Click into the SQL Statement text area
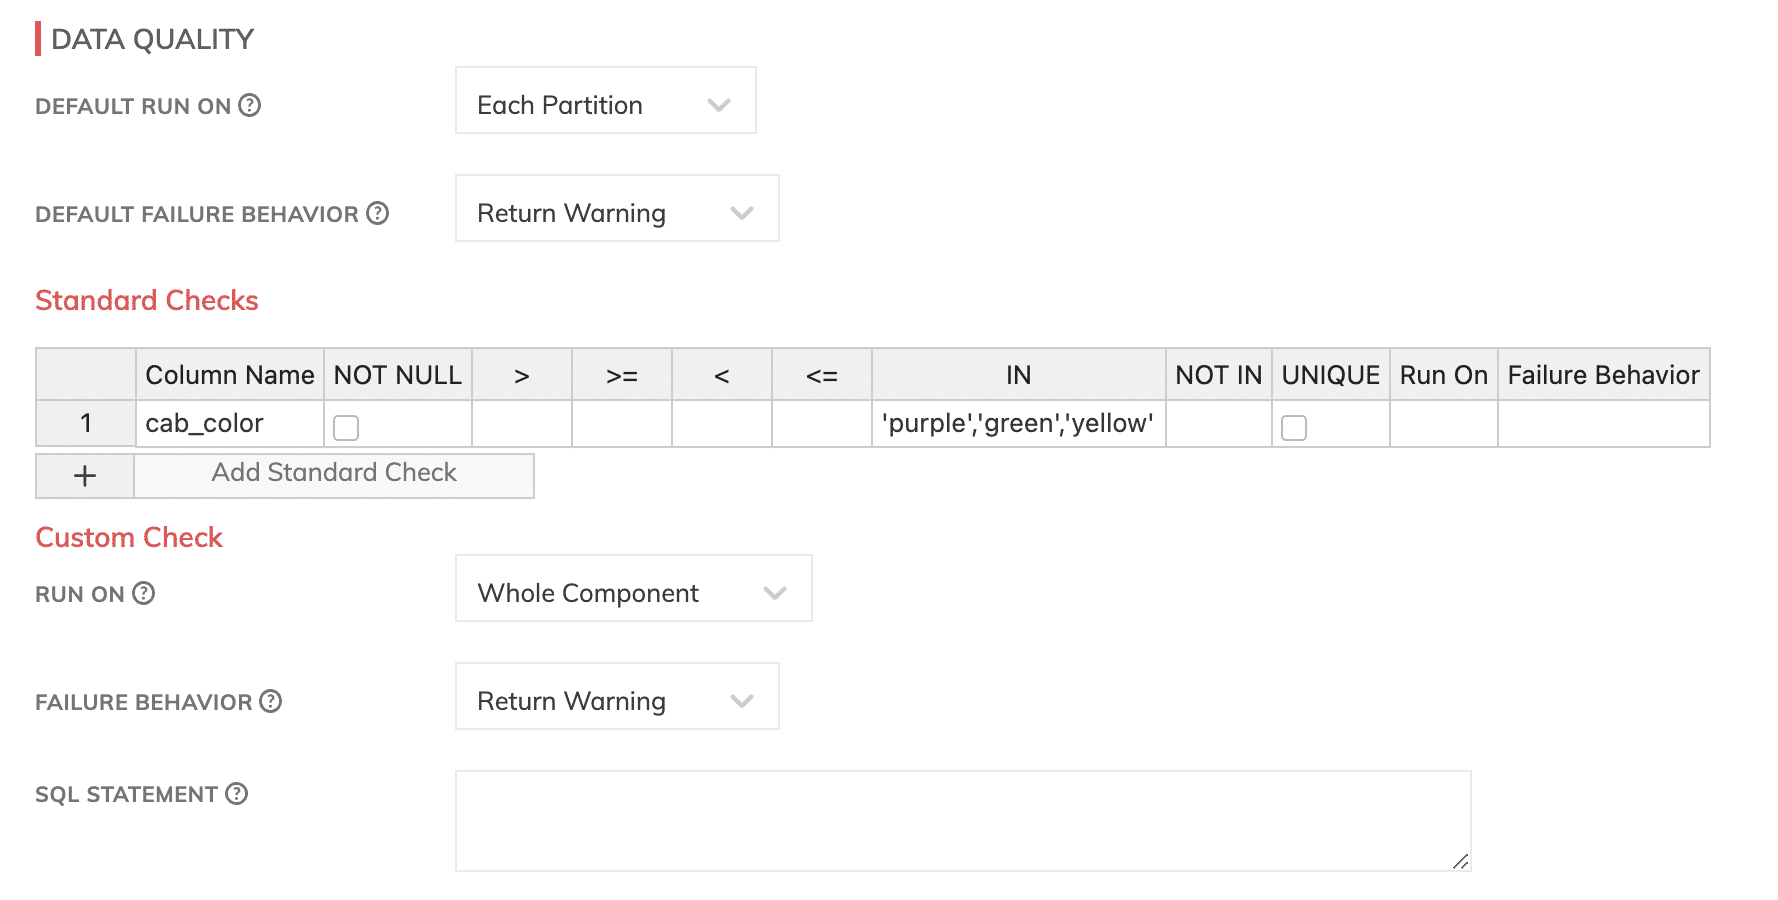This screenshot has height=900, width=1778. pyautogui.click(x=963, y=821)
